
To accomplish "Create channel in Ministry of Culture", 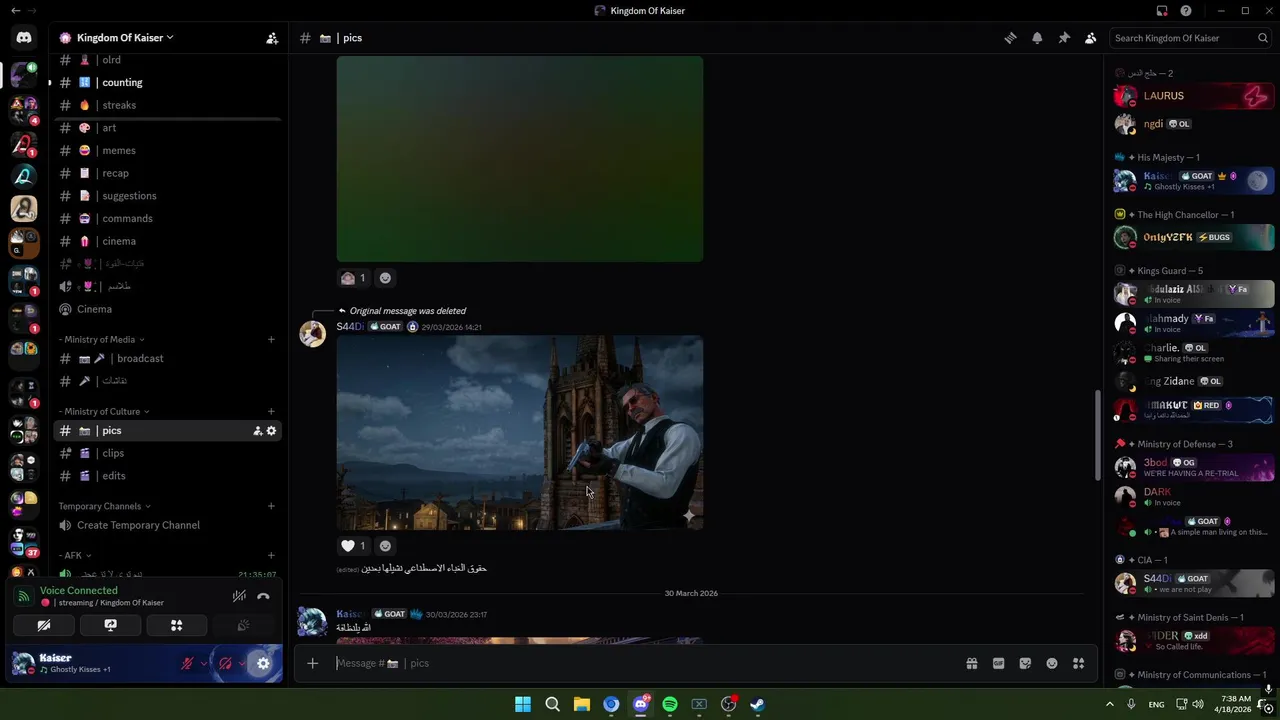I will click(271, 412).
